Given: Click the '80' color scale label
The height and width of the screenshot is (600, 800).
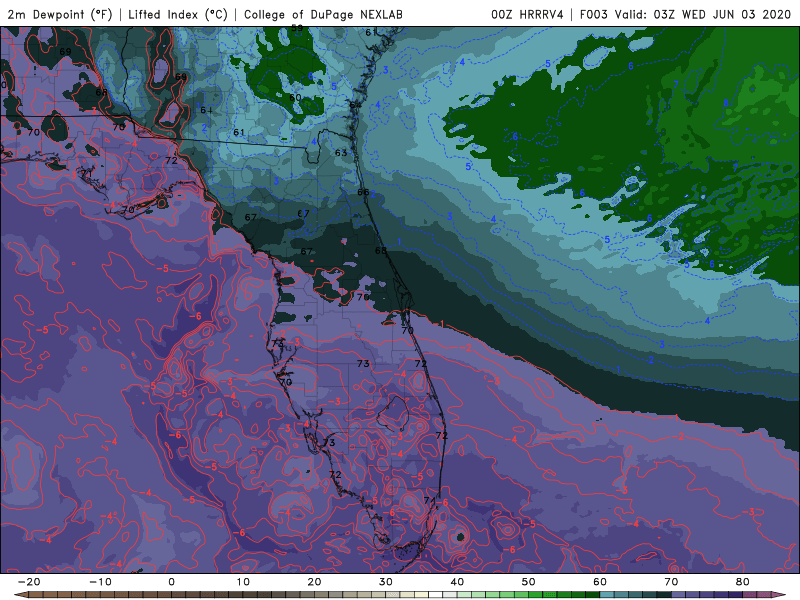Looking at the screenshot, I should pos(743,582).
